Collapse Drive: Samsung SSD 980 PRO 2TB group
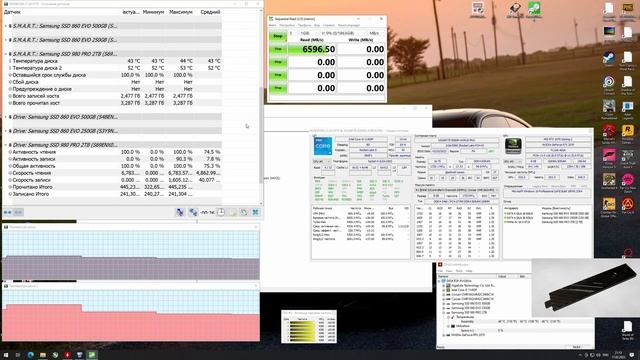Image resolution: width=640 pixels, height=360 pixels. click(6, 145)
